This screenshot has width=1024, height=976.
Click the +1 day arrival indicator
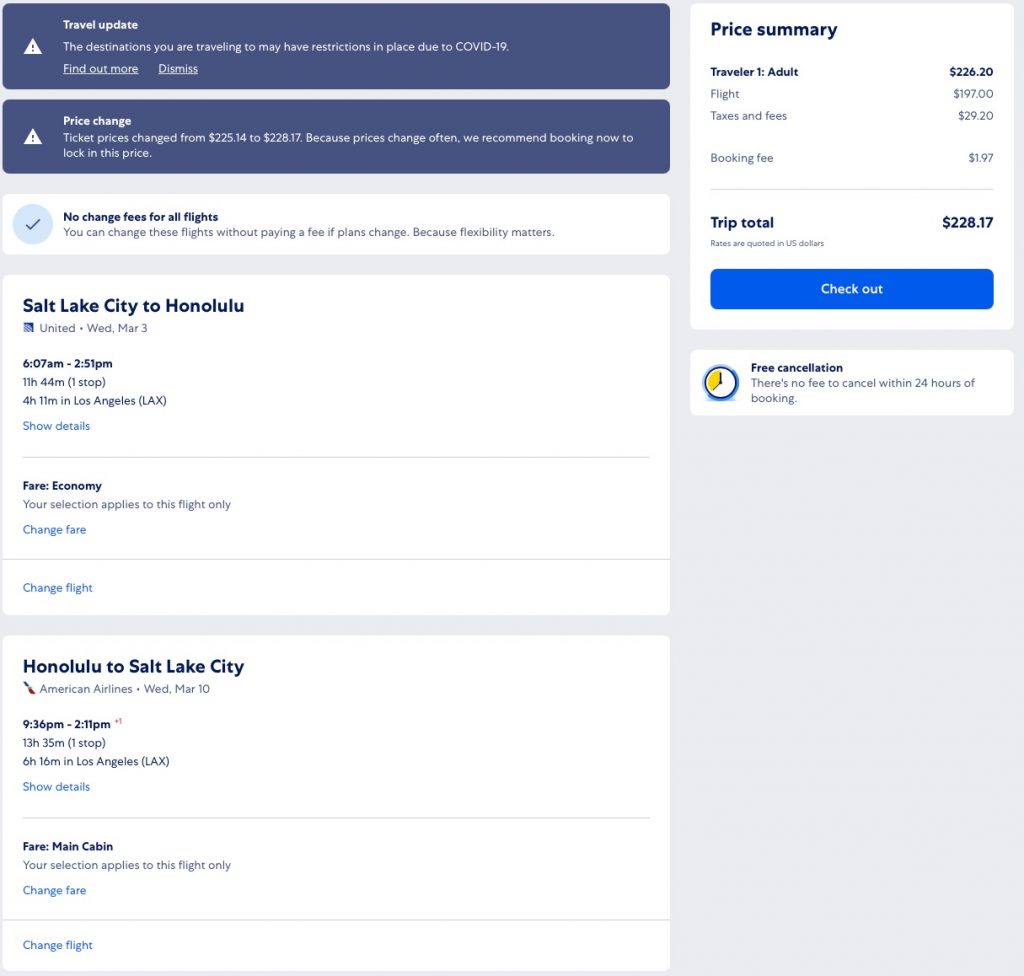118,721
